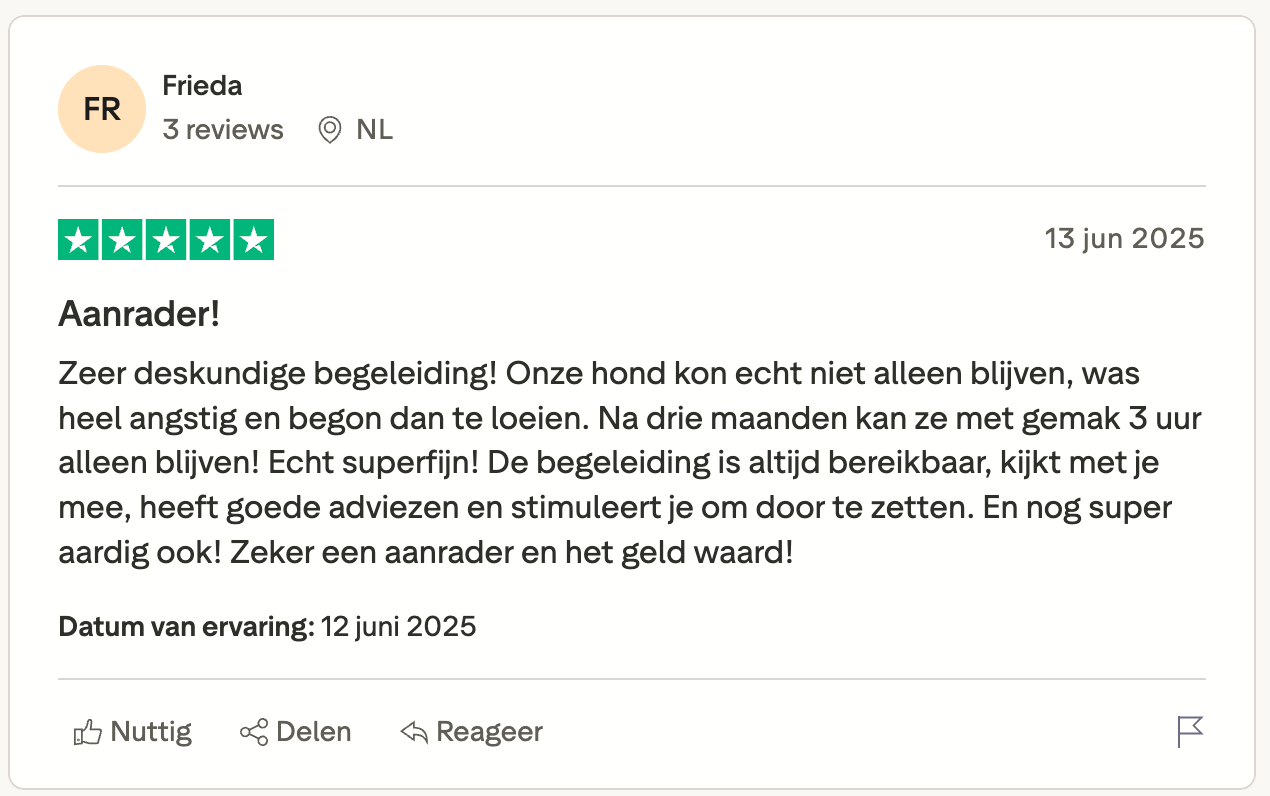Click the second green rating star
The width and height of the screenshot is (1270, 796).
(x=122, y=240)
